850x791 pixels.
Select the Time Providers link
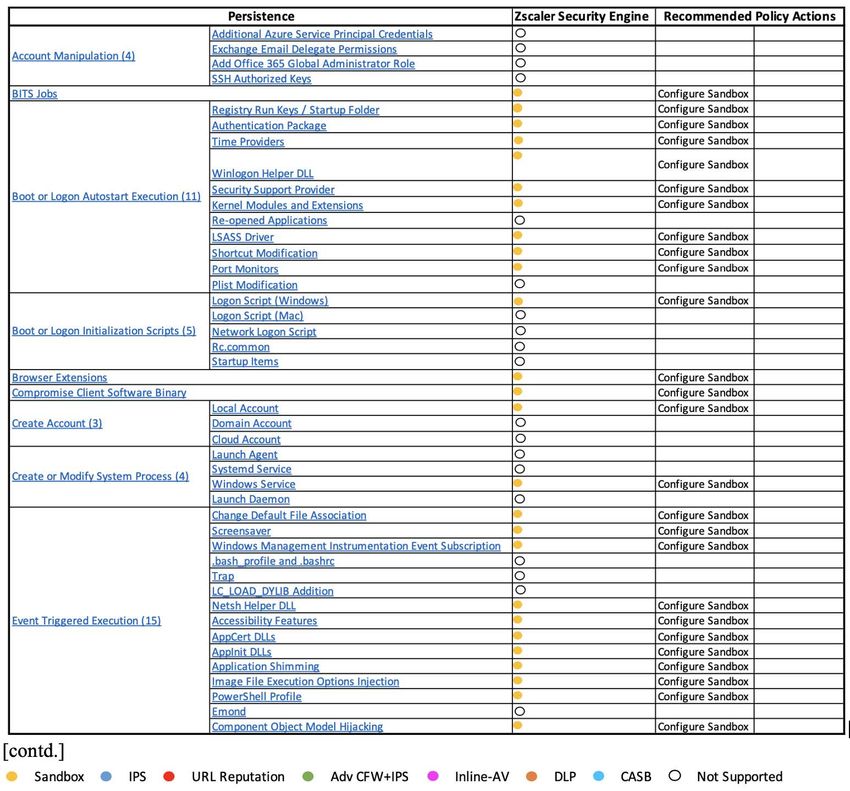(x=248, y=142)
